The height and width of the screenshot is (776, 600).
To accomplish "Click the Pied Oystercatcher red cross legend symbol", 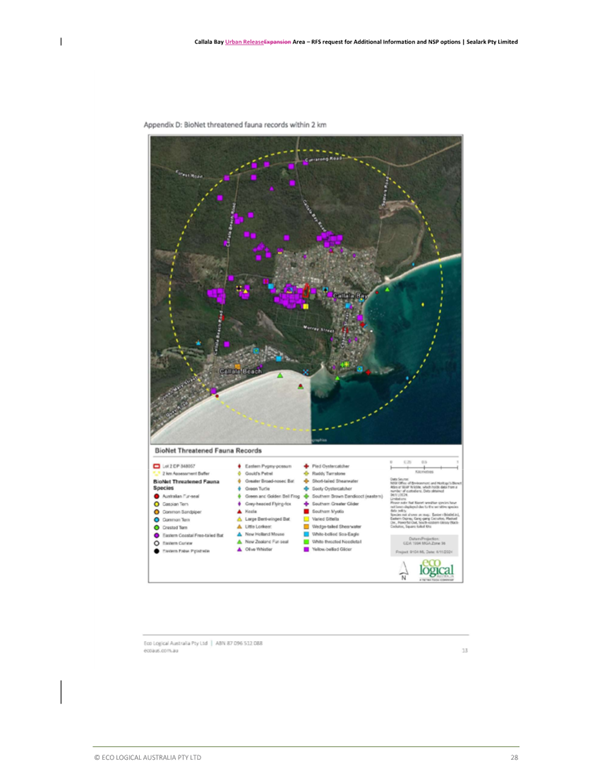I will point(306,466).
